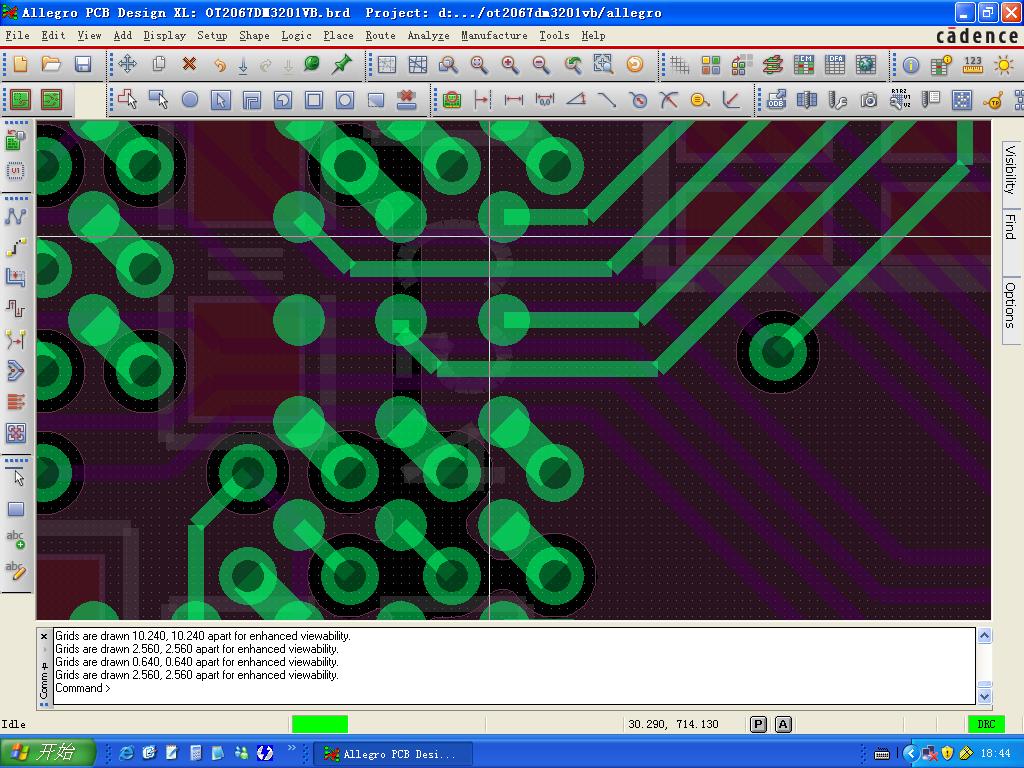Click the Edit Text abc pencil icon
The height and width of the screenshot is (768, 1024).
pyautogui.click(x=16, y=569)
